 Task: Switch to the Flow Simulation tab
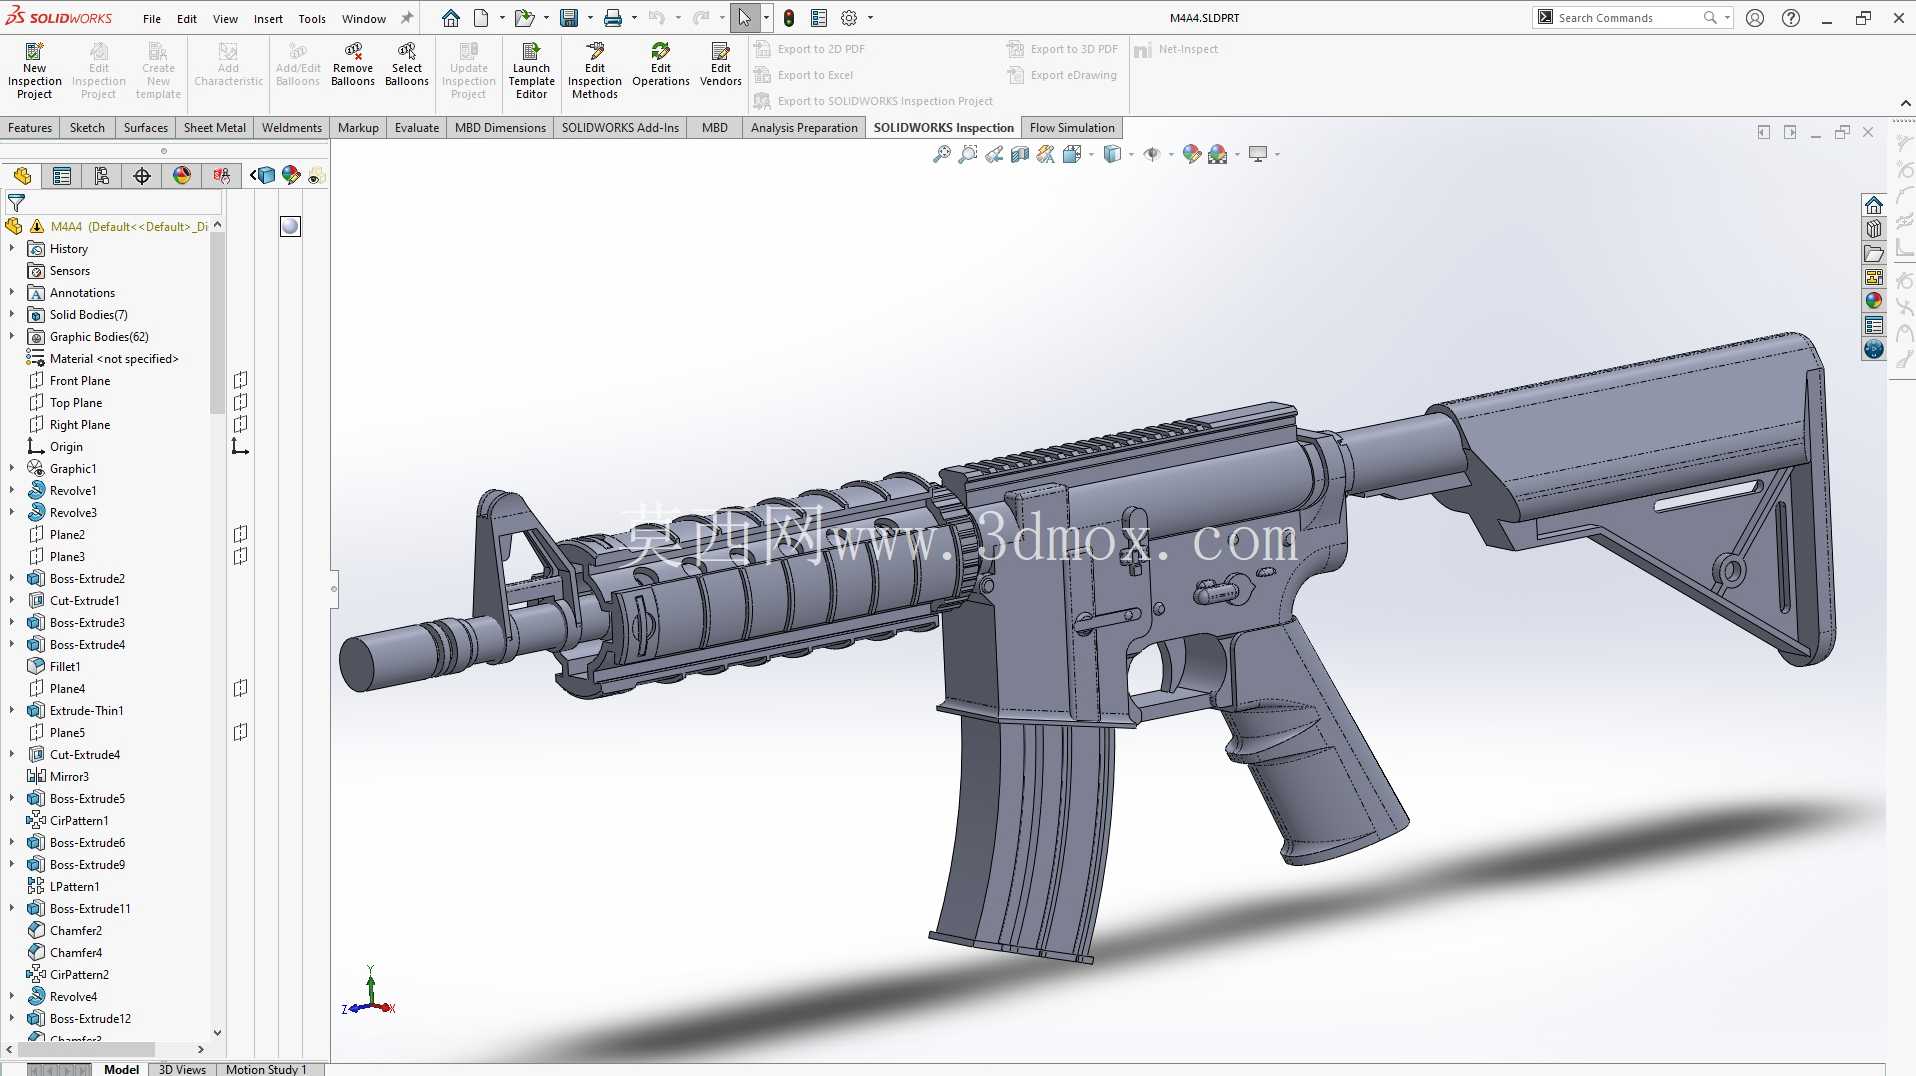coord(1072,128)
